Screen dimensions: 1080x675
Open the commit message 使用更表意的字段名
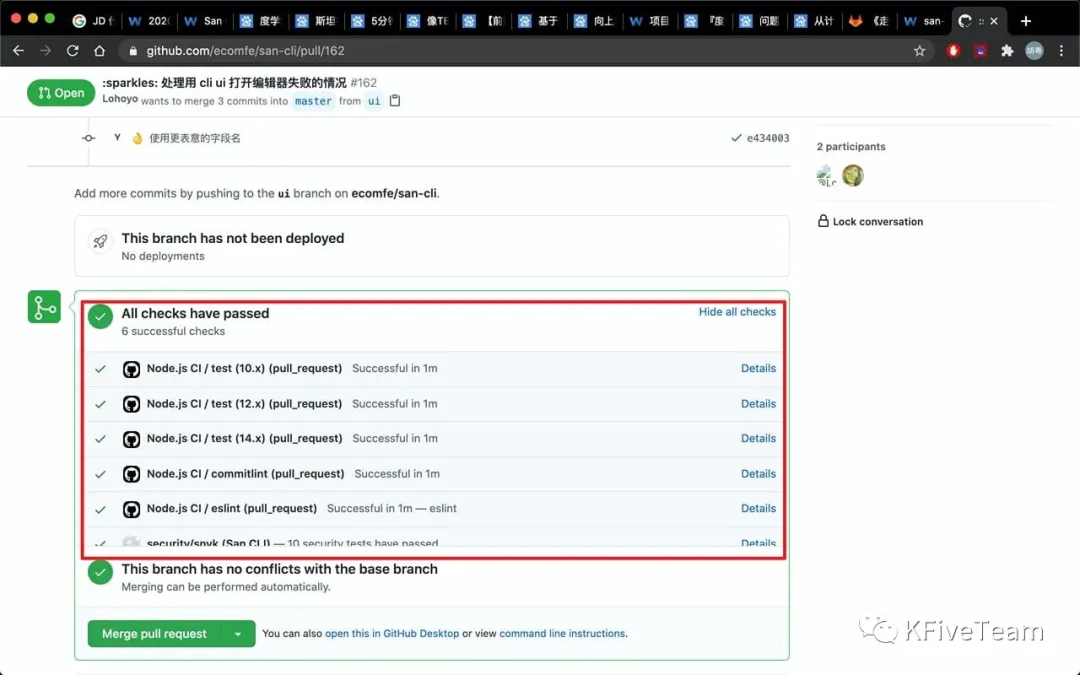(x=195, y=138)
